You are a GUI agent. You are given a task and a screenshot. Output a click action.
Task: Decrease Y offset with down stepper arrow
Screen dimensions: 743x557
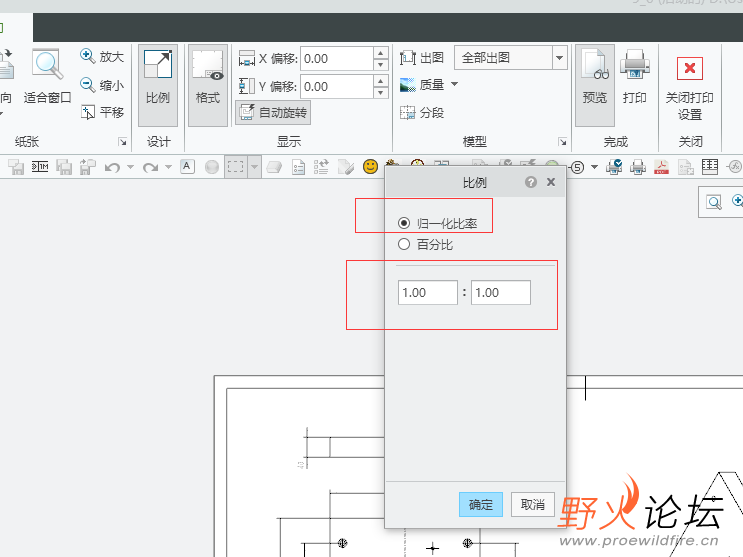pos(381,93)
